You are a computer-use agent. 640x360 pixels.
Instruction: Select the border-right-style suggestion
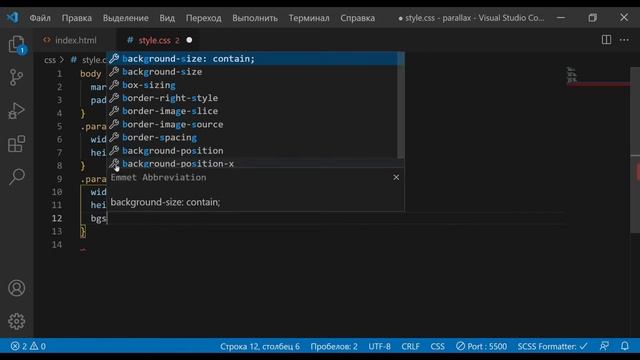(x=252, y=98)
